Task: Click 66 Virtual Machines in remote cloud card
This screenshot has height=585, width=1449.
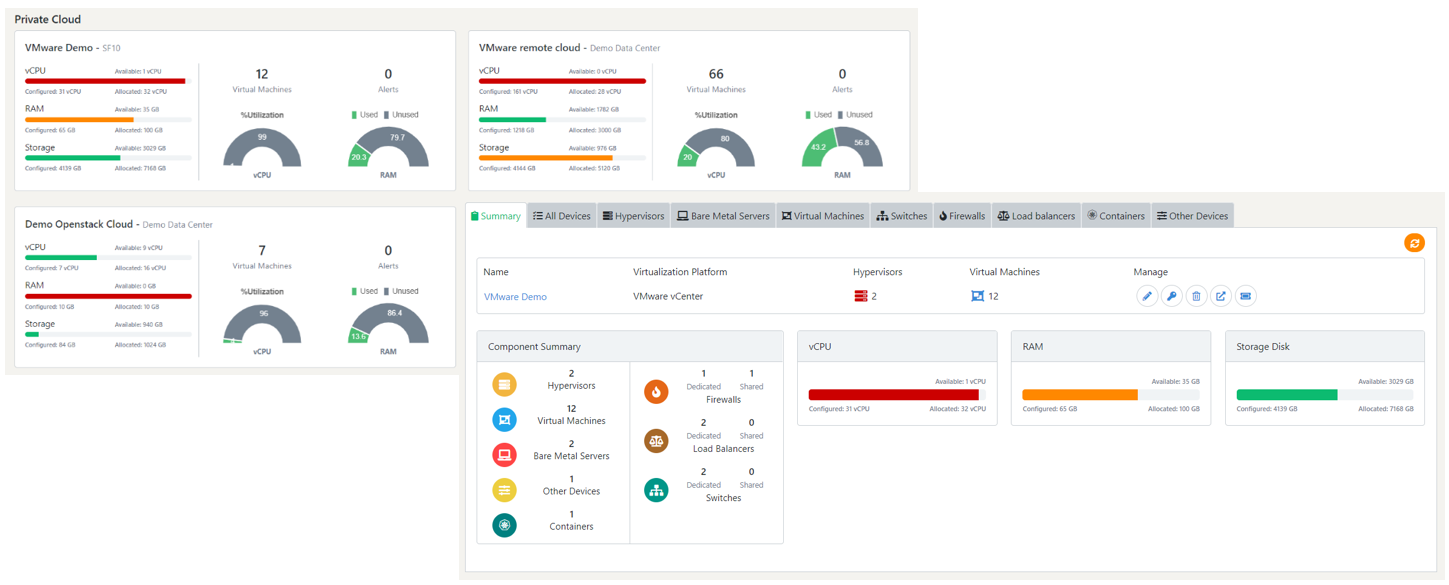Action: click(x=716, y=80)
